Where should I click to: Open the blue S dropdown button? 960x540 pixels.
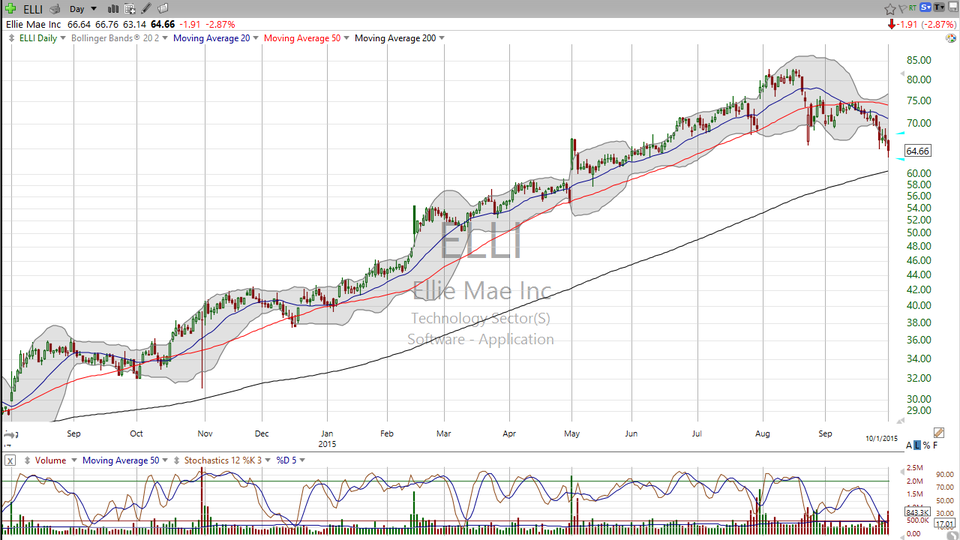pyautogui.click(x=925, y=8)
